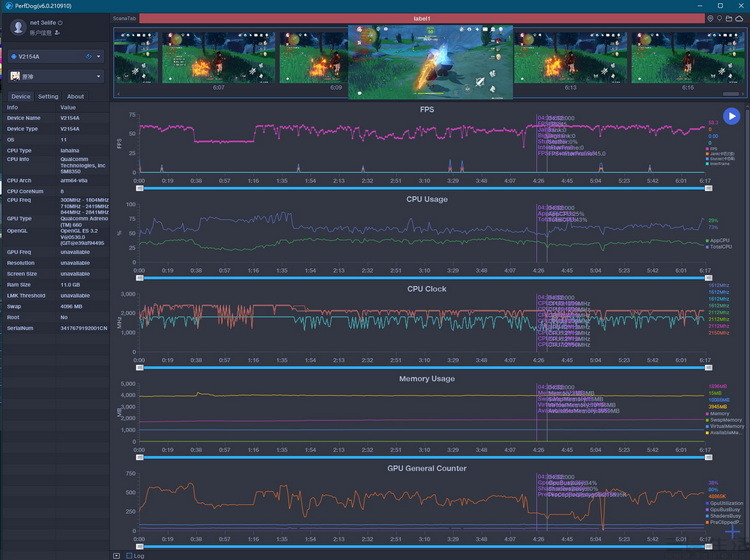Image resolution: width=750 pixels, height=560 pixels.
Task: Click the add chart plus icon at bottom right
Action: (732, 531)
